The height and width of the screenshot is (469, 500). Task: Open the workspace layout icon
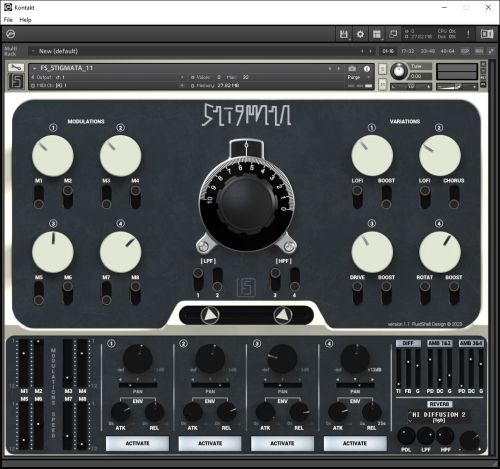click(x=377, y=34)
